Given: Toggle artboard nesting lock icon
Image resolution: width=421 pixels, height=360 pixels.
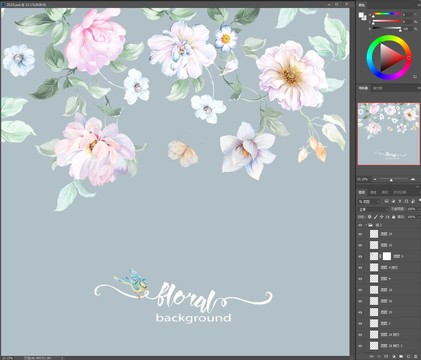Looking at the screenshot, I should click(x=388, y=217).
